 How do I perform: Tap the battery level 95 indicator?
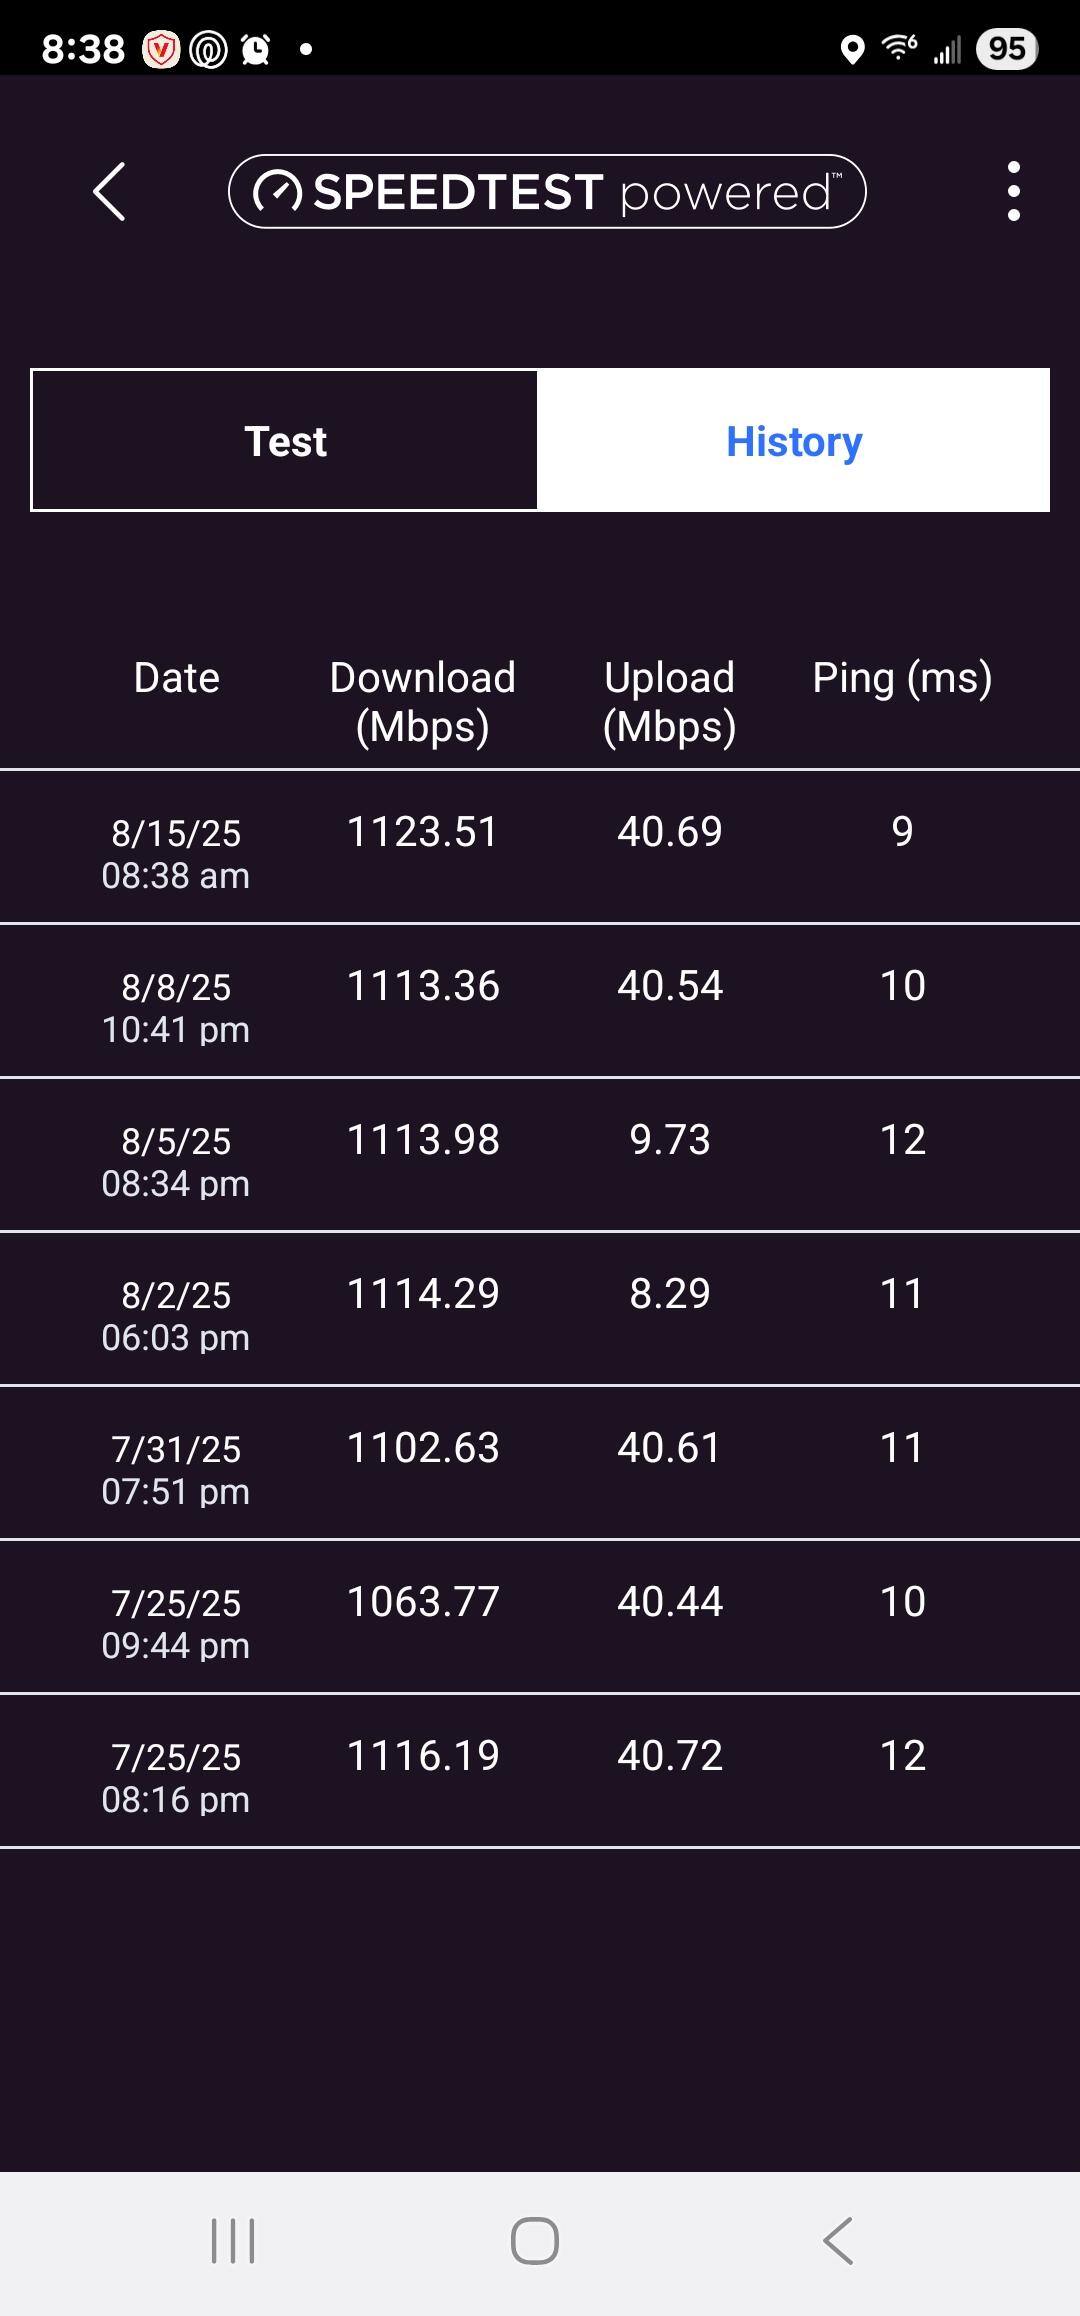tap(1006, 49)
